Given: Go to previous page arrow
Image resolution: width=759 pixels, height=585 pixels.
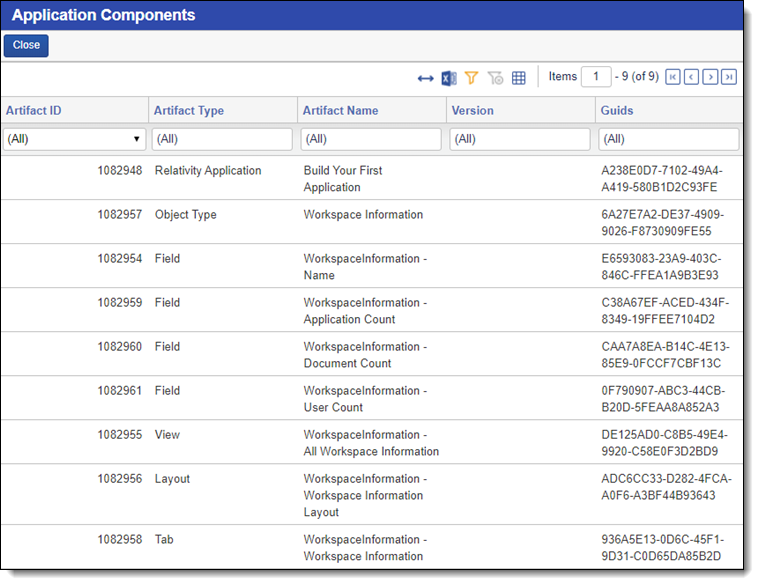Looking at the screenshot, I should 691,77.
